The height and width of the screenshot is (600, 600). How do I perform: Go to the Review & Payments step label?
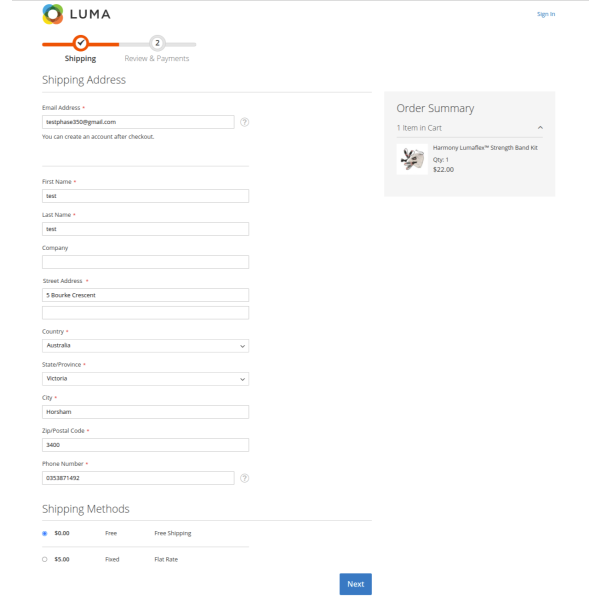158,59
